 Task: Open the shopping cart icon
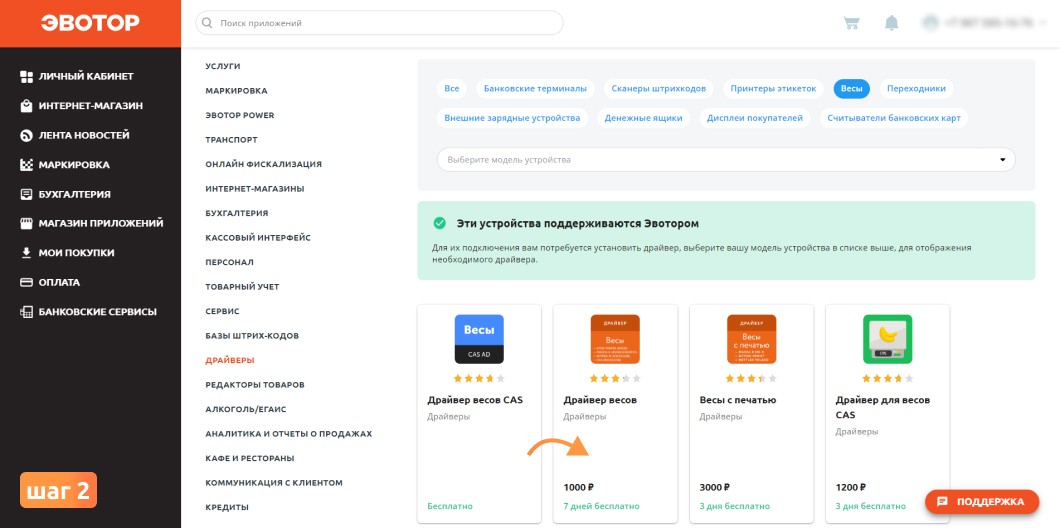click(851, 23)
